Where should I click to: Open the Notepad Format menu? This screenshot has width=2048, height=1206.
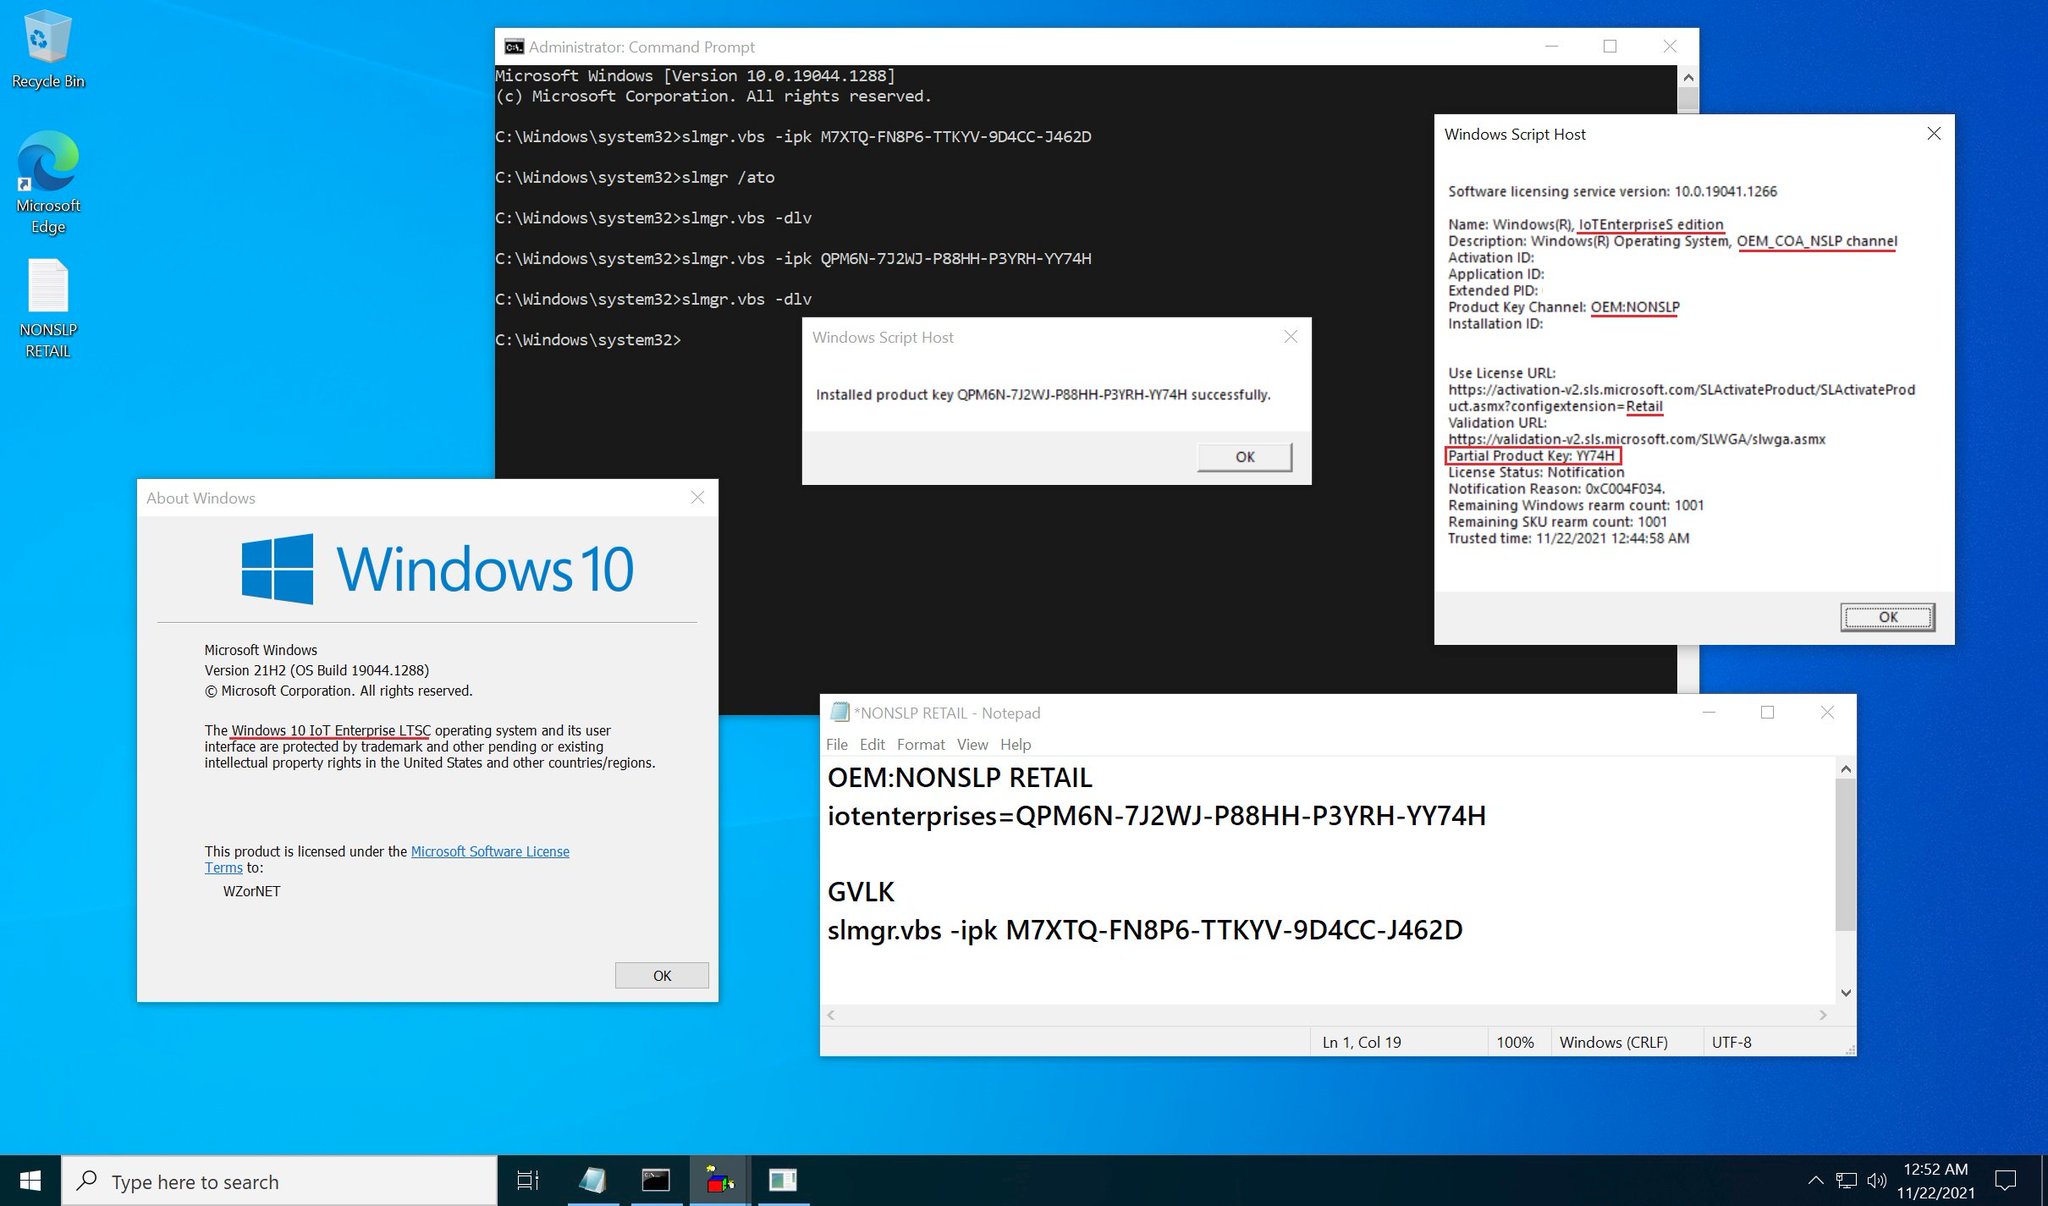(920, 745)
